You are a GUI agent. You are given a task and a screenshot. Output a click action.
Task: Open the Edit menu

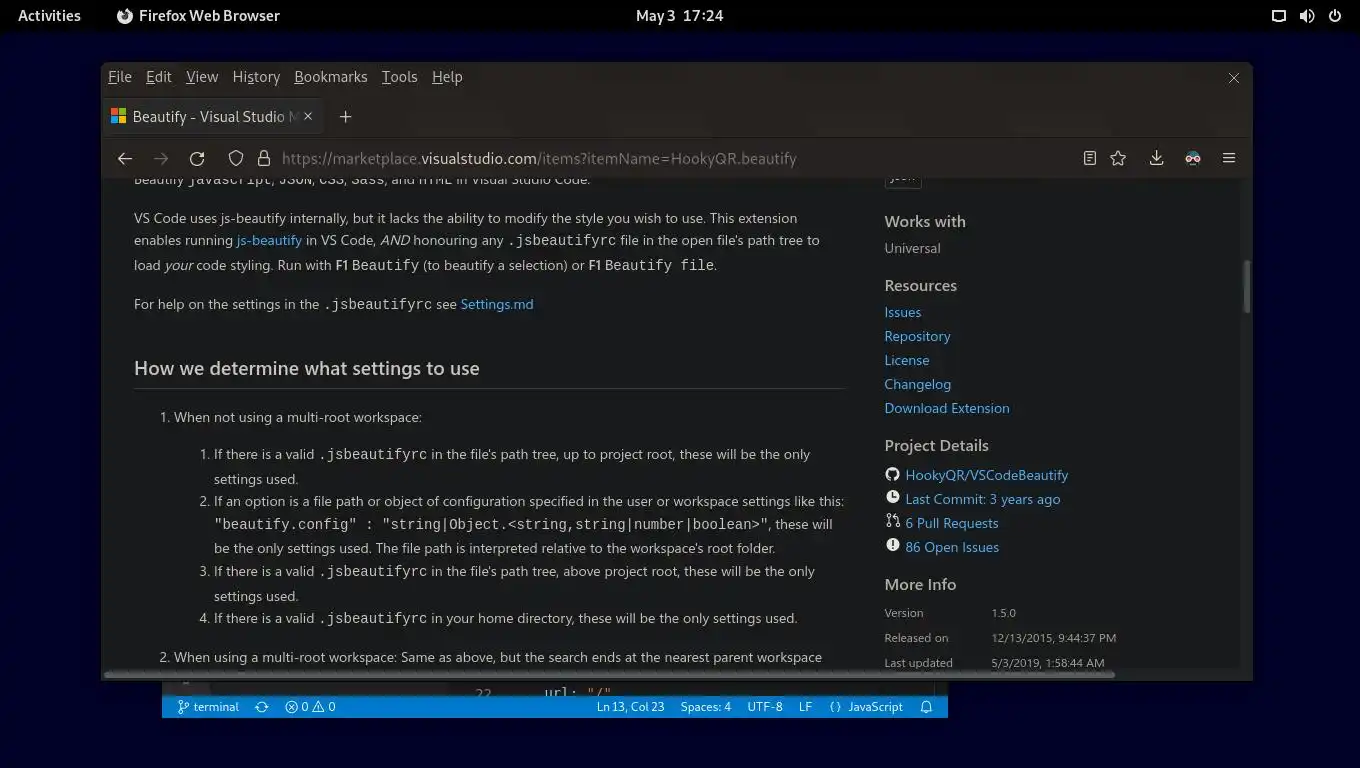pos(159,77)
